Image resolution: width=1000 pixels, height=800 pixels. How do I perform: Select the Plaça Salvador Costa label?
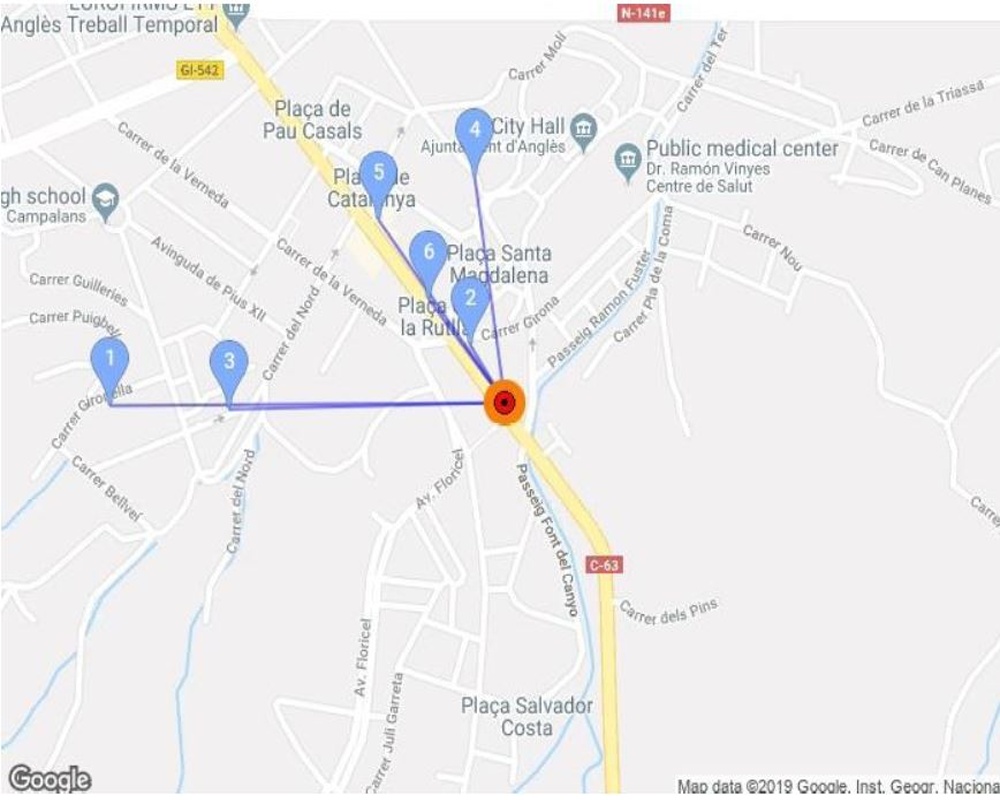[527, 717]
